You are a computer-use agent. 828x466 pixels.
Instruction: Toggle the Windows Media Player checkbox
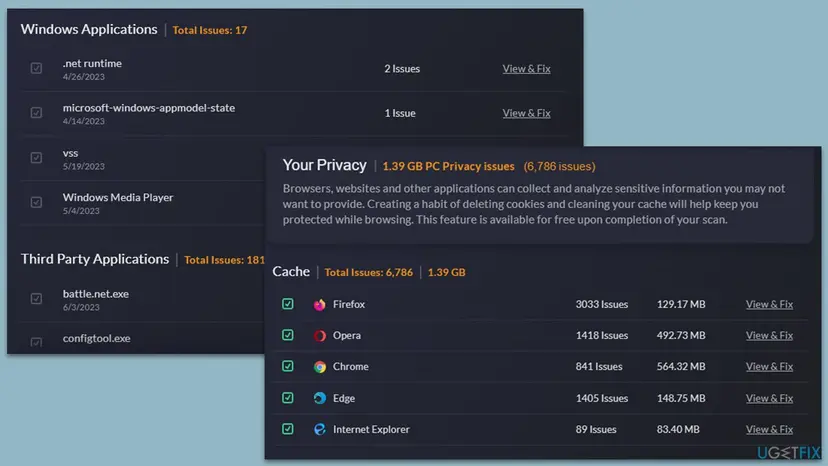click(36, 202)
